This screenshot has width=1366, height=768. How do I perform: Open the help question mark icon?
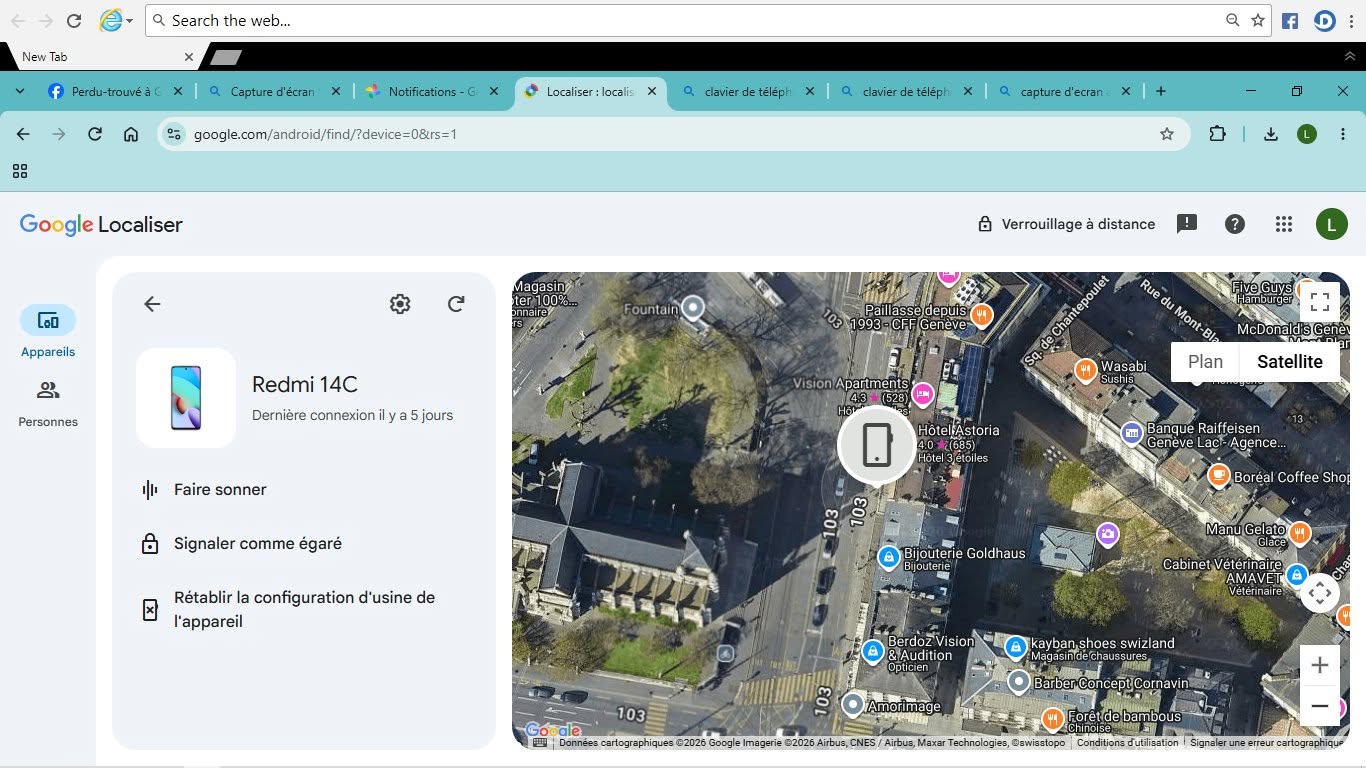(1235, 224)
